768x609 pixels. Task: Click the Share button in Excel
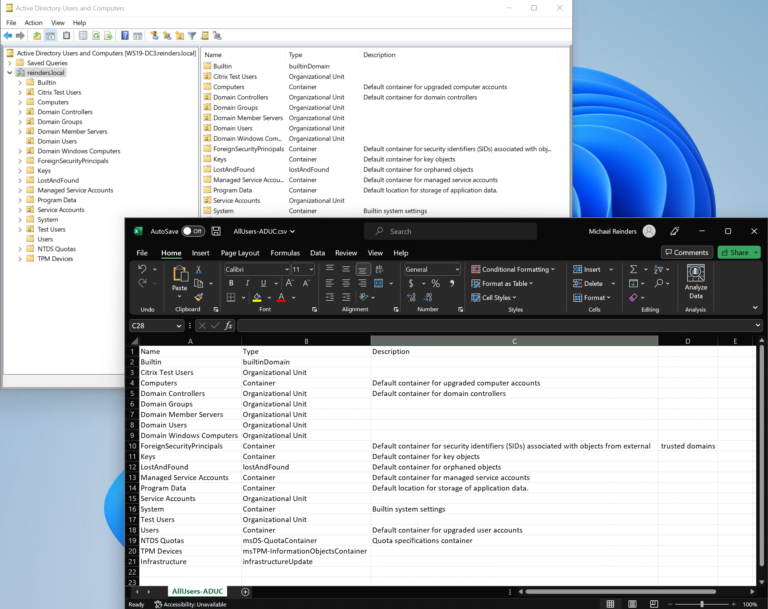[x=735, y=252]
